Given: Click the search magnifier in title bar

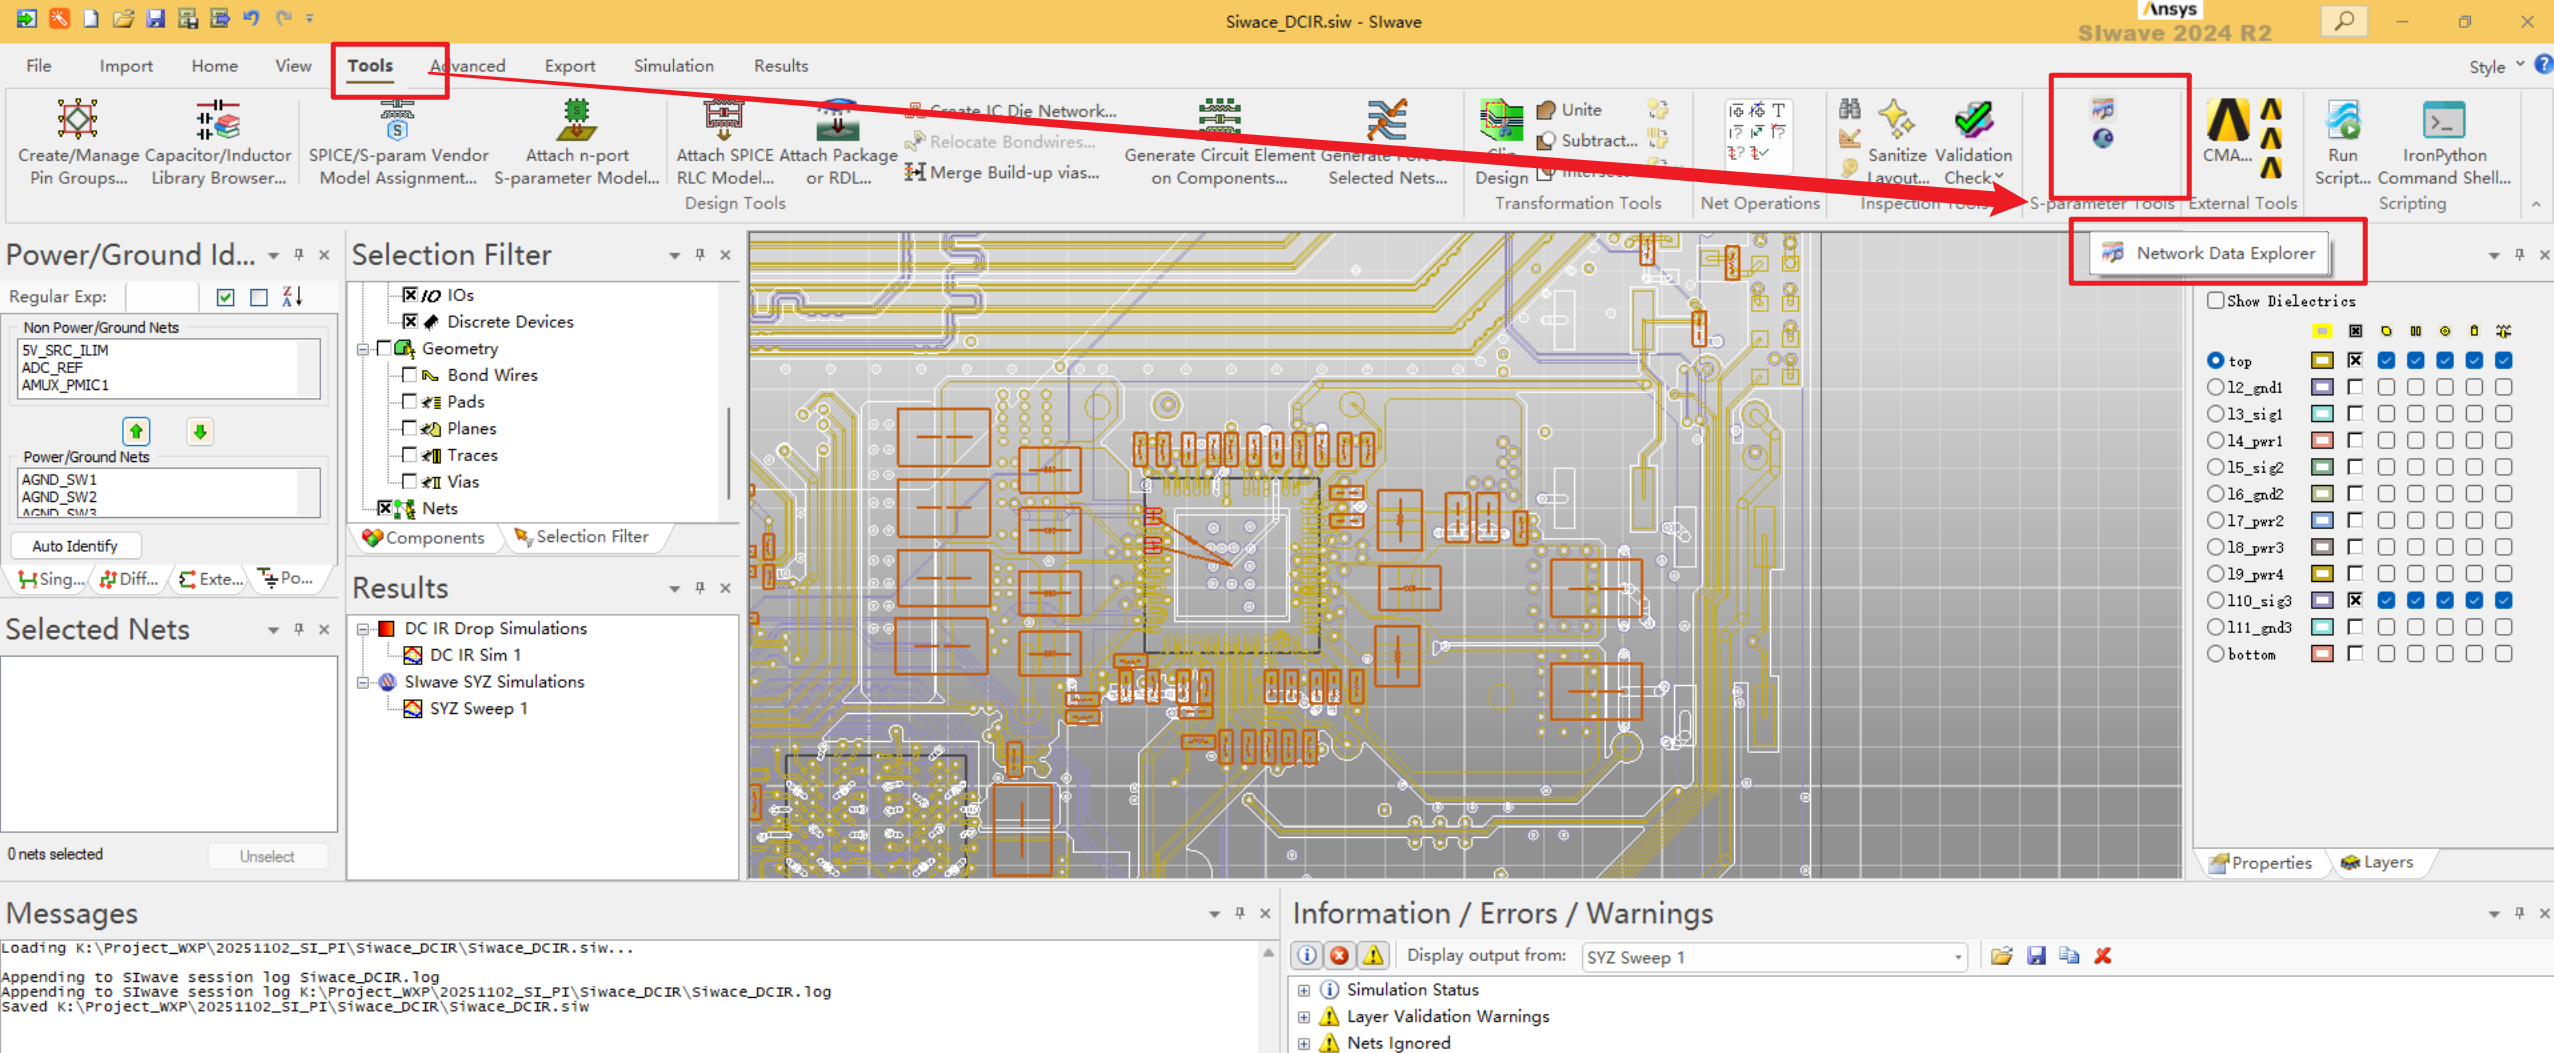Looking at the screenshot, I should [x=2344, y=21].
